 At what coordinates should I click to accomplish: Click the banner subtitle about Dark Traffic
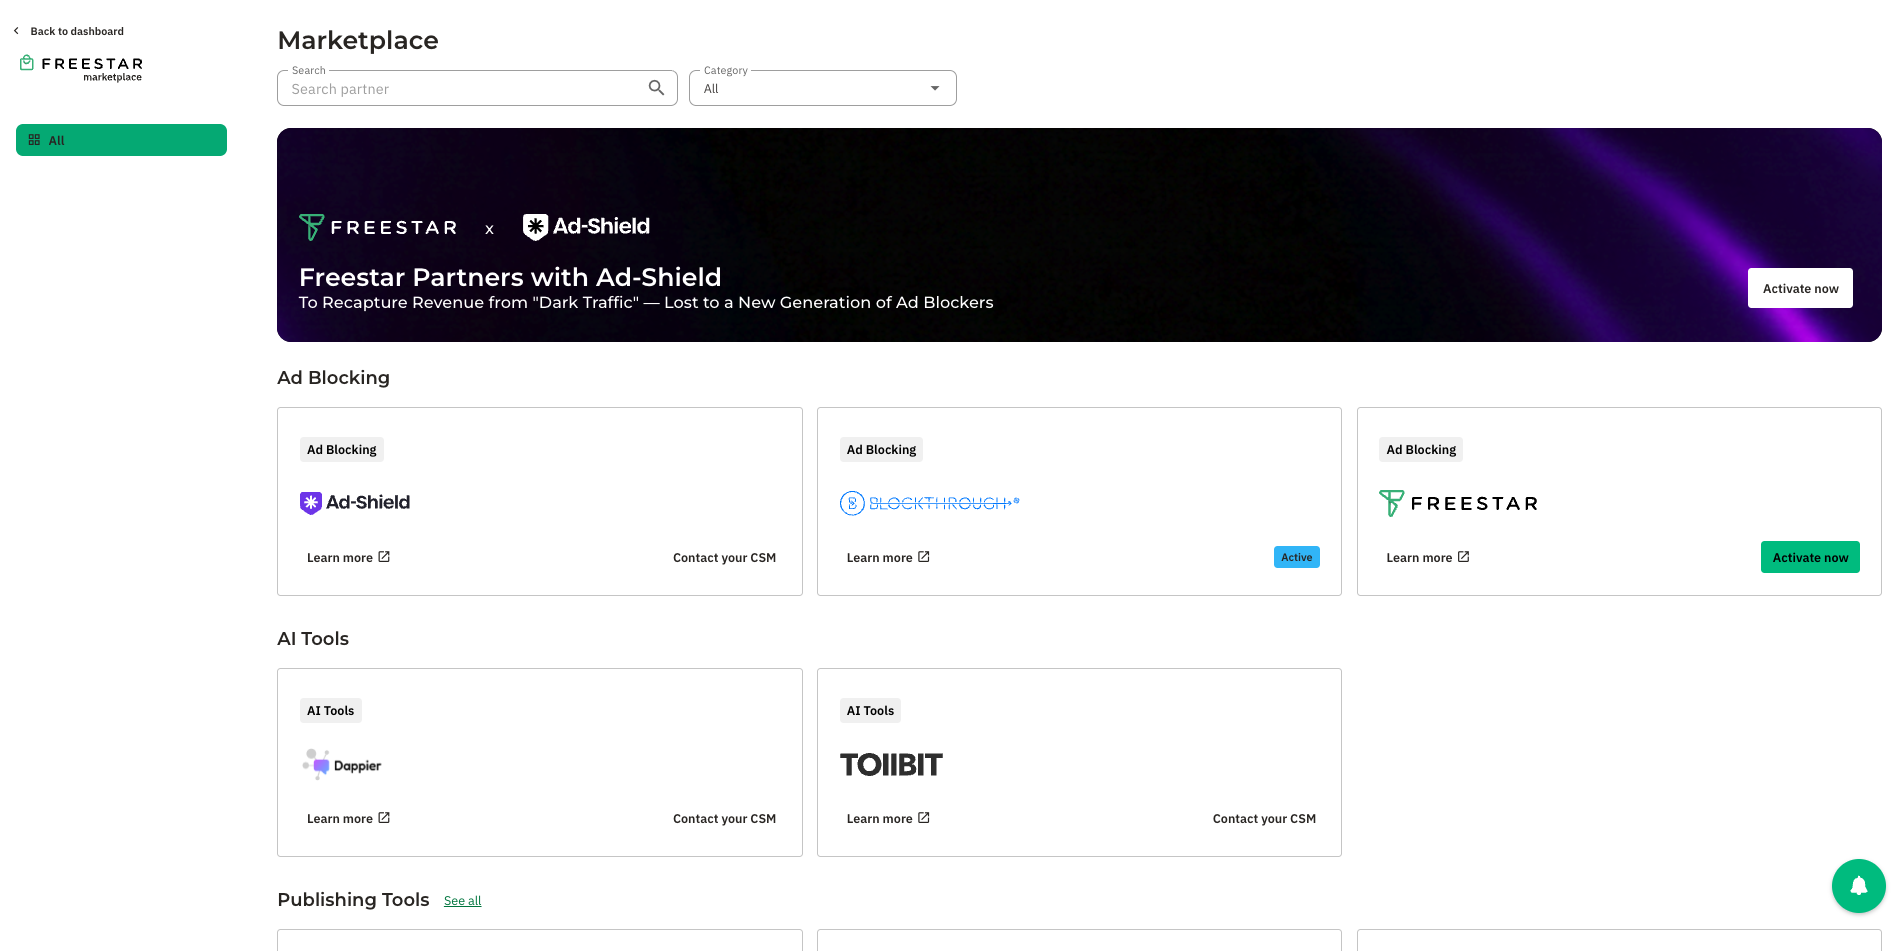point(646,302)
